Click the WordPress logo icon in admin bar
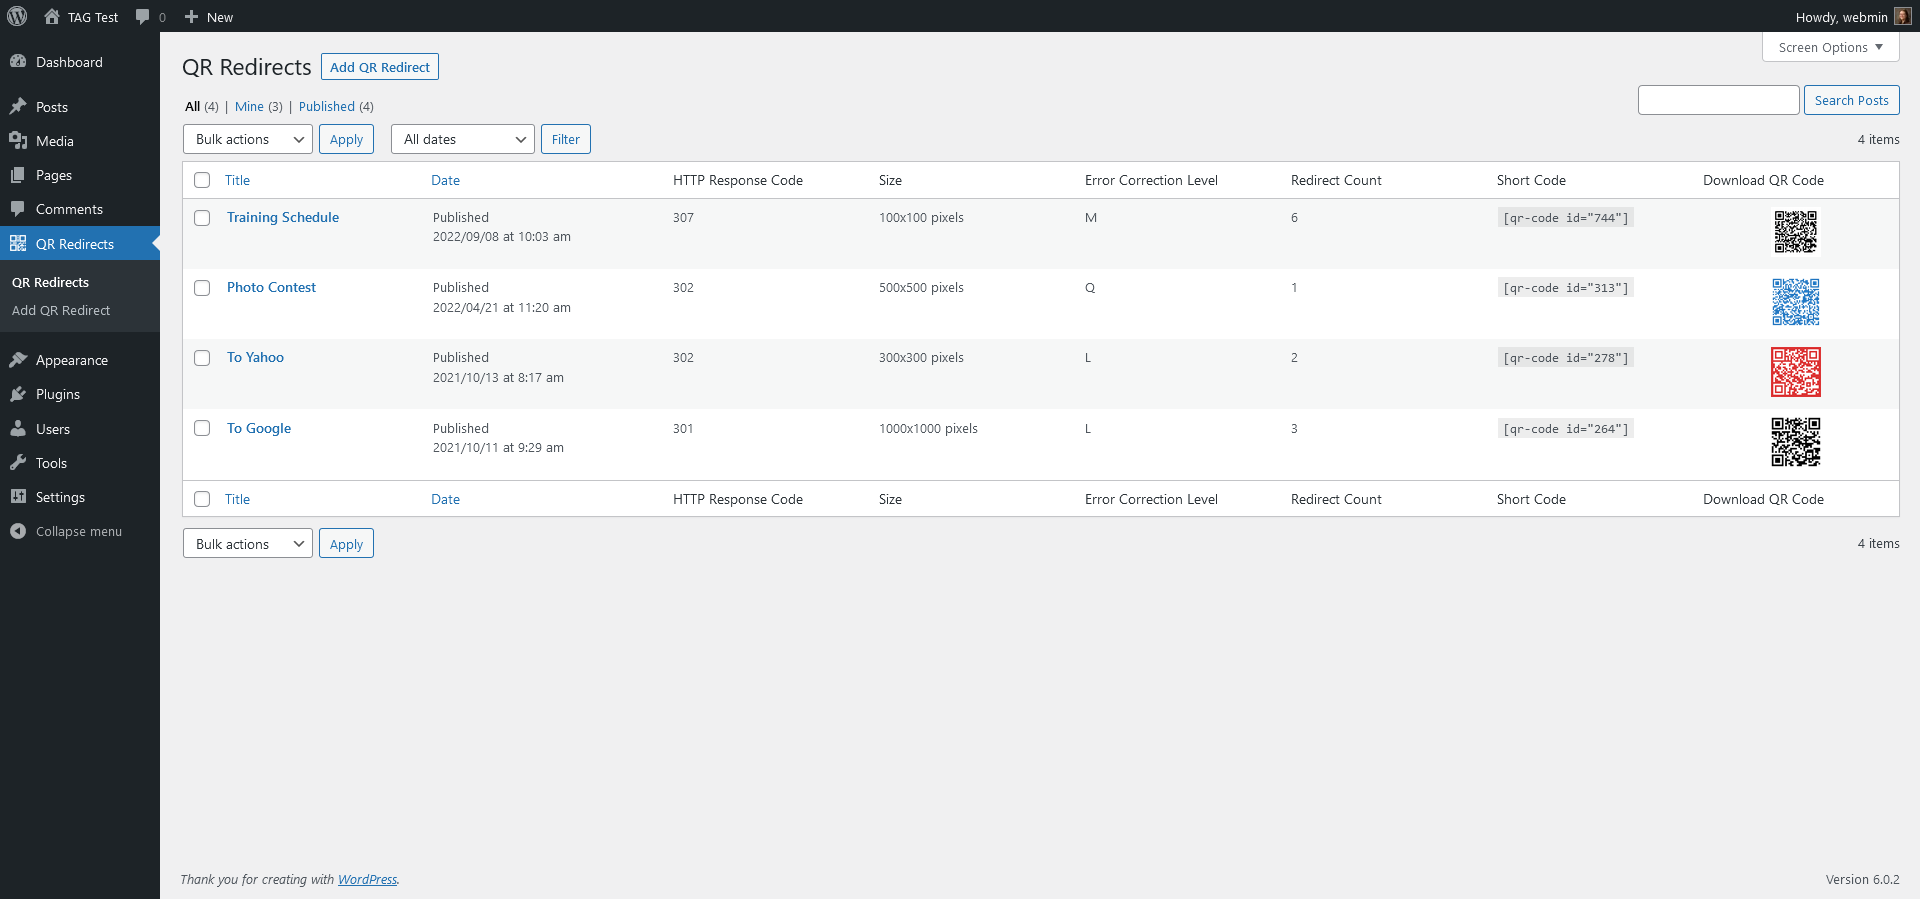This screenshot has width=1920, height=899. (x=17, y=16)
